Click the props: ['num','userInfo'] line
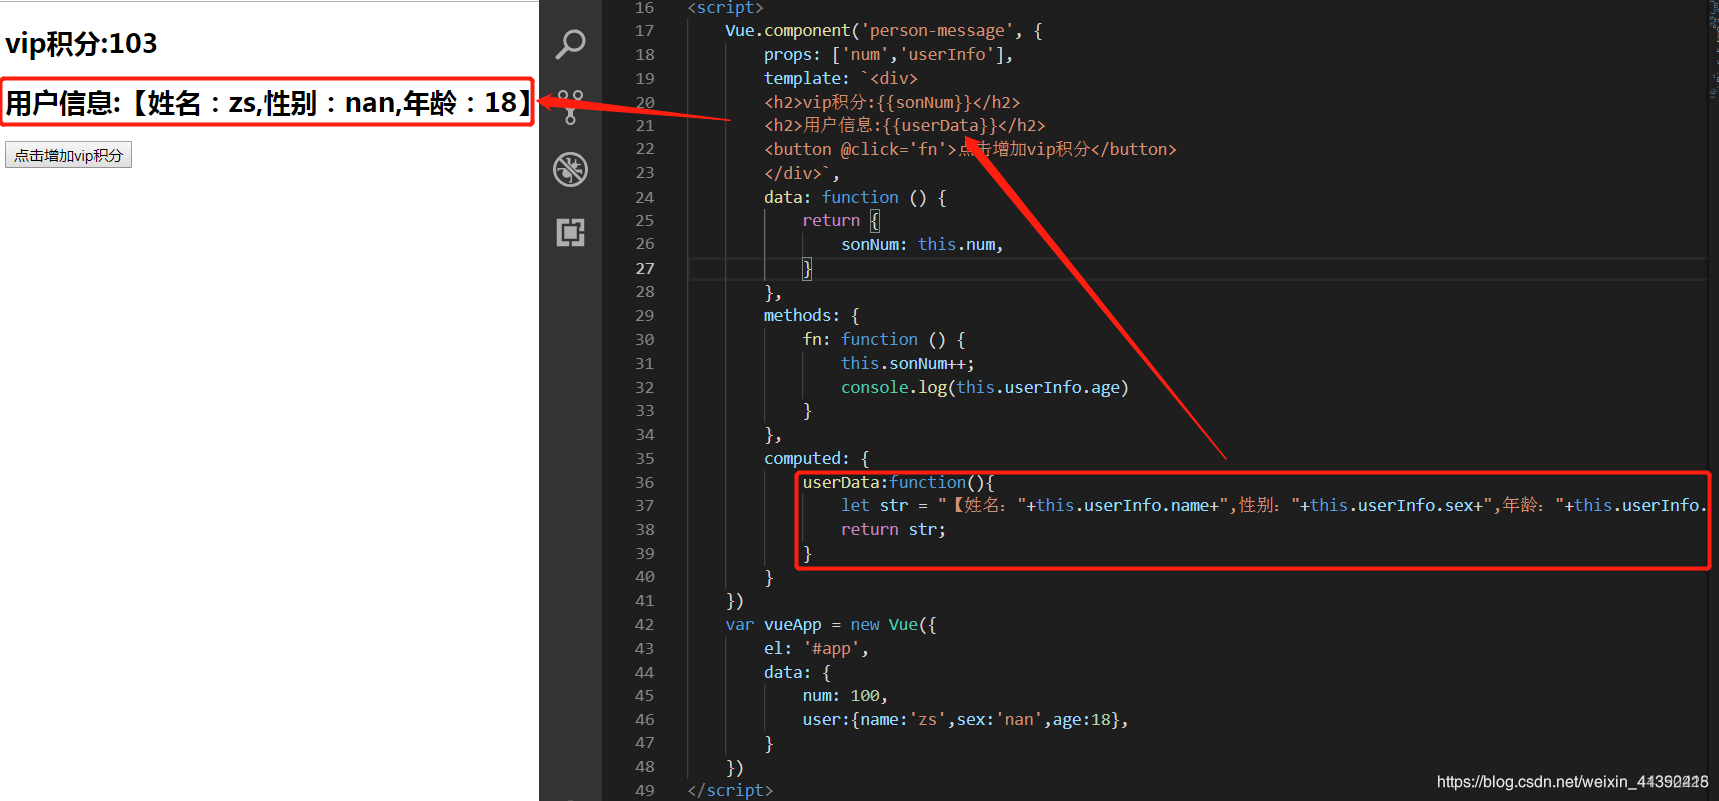This screenshot has width=1719, height=801. [x=888, y=55]
